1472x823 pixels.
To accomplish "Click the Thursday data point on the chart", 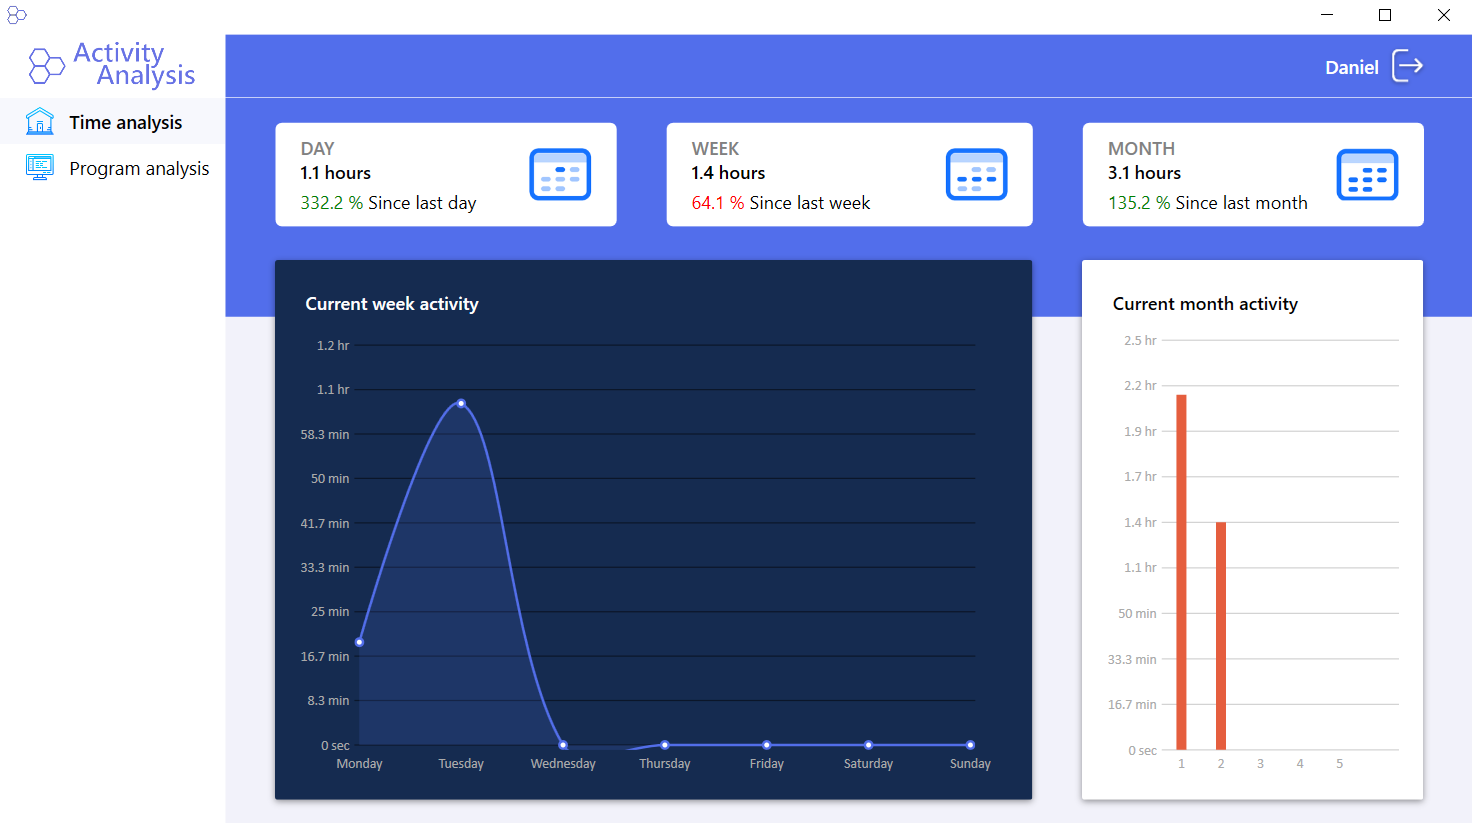I will pos(665,745).
